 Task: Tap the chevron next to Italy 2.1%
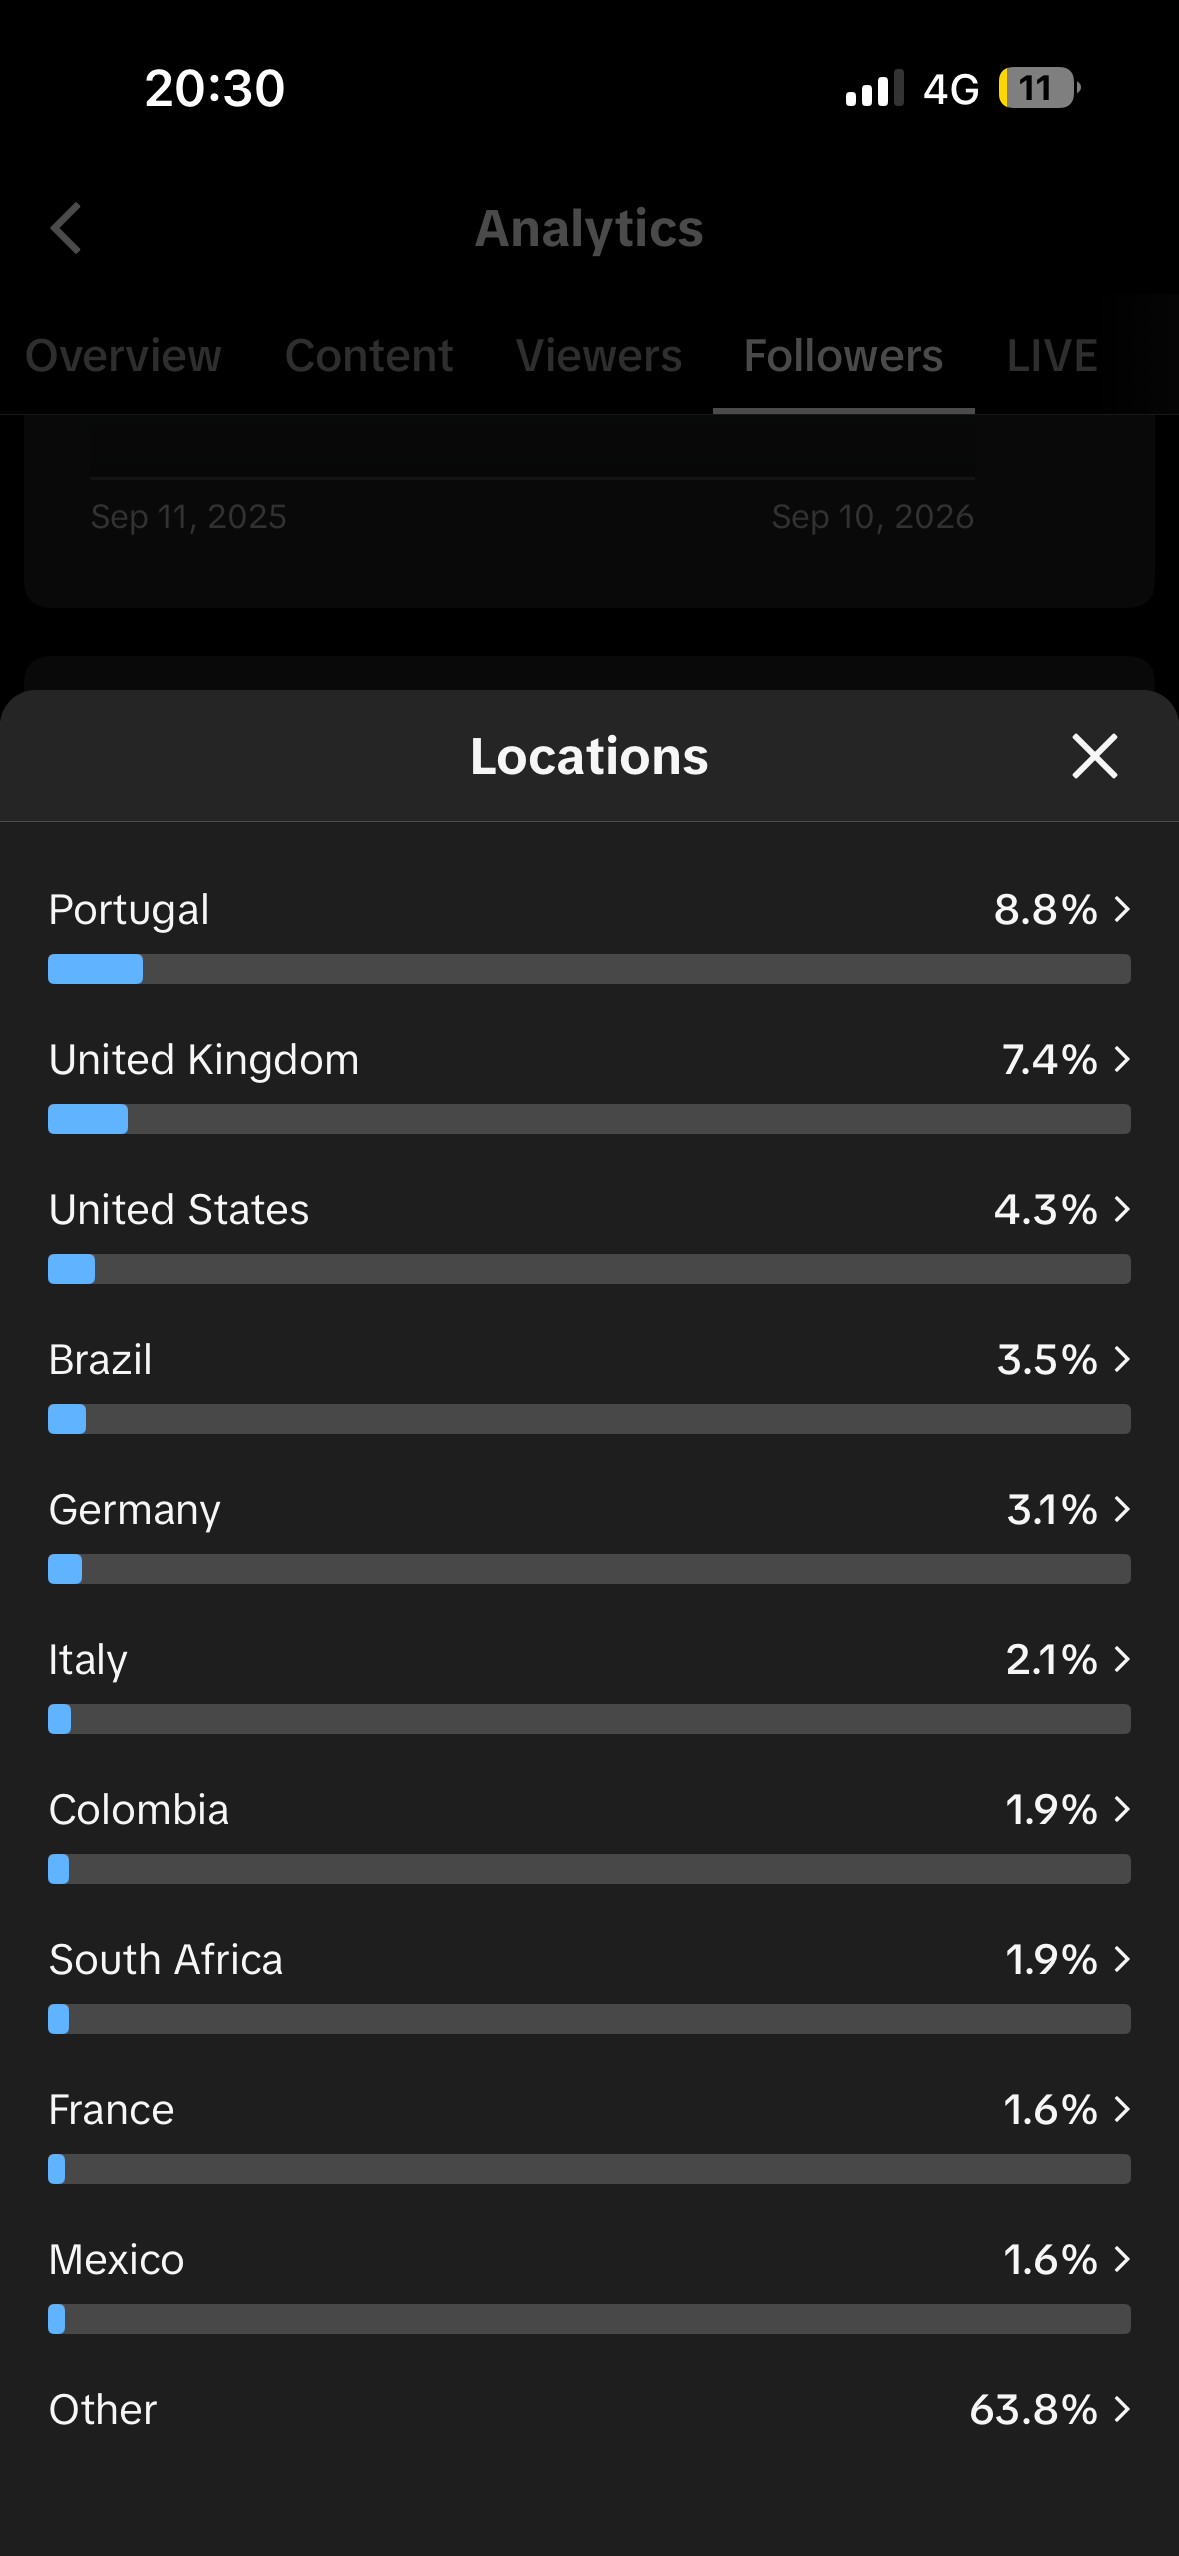(x=1122, y=1659)
